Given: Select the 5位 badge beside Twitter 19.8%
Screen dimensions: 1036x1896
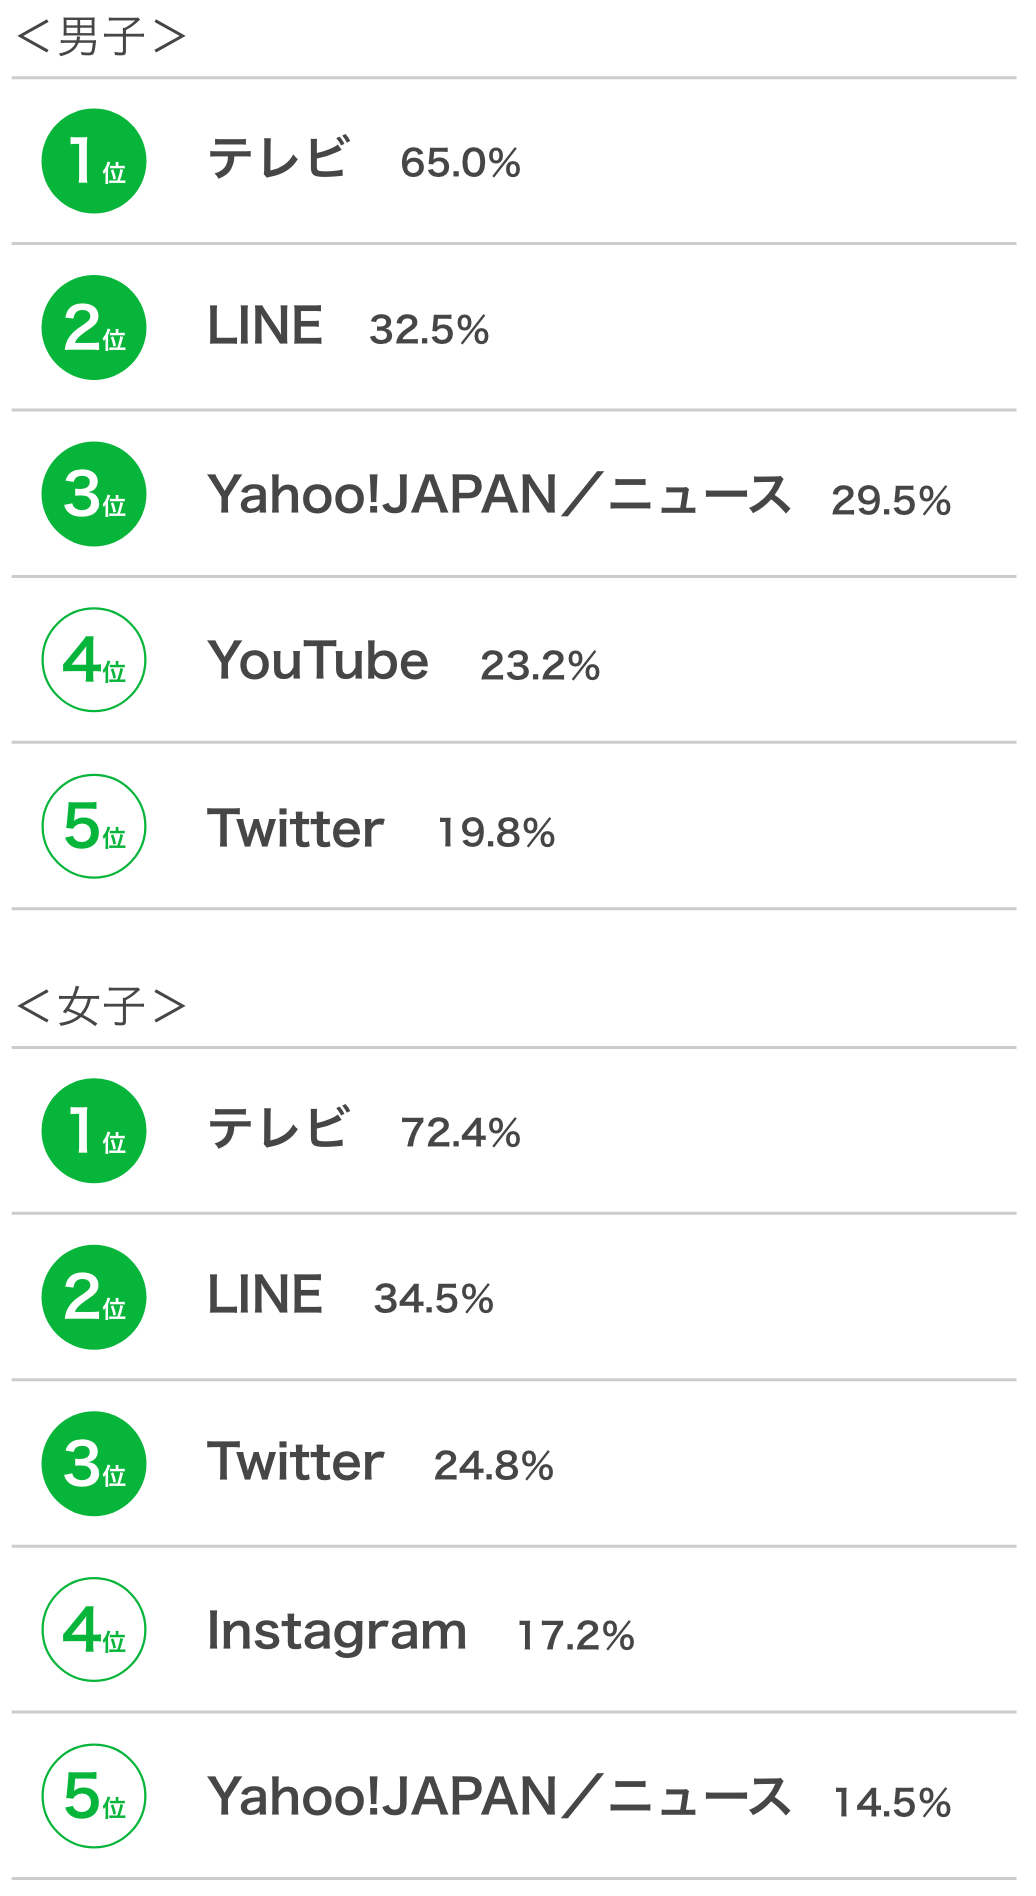Looking at the screenshot, I should click(94, 826).
